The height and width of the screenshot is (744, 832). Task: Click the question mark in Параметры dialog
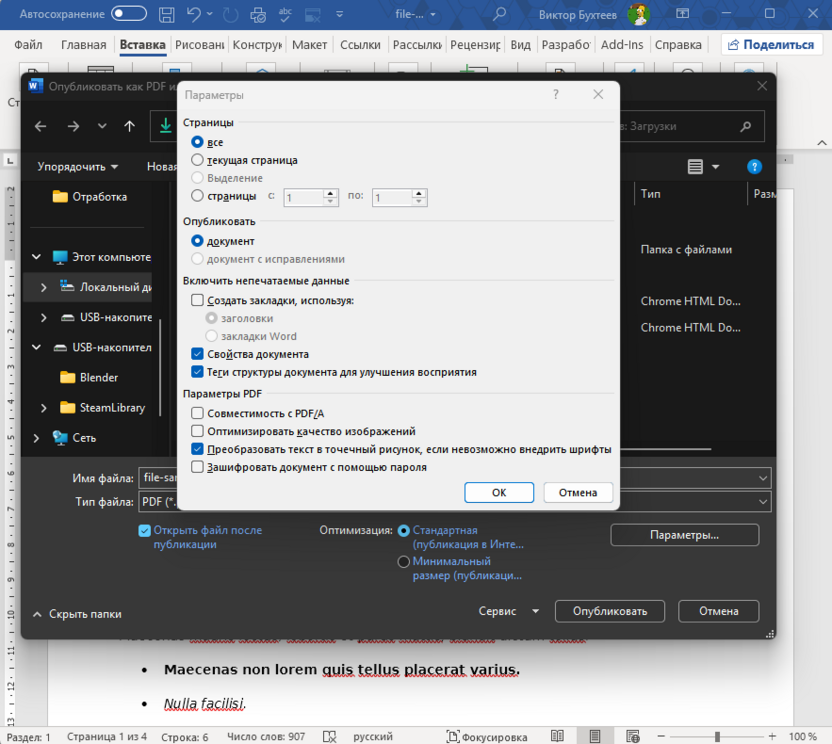click(556, 94)
